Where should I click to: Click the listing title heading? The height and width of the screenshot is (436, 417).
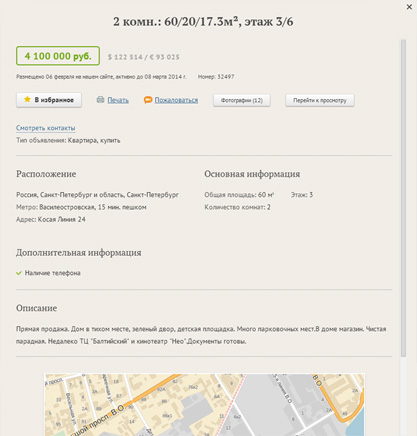point(203,22)
